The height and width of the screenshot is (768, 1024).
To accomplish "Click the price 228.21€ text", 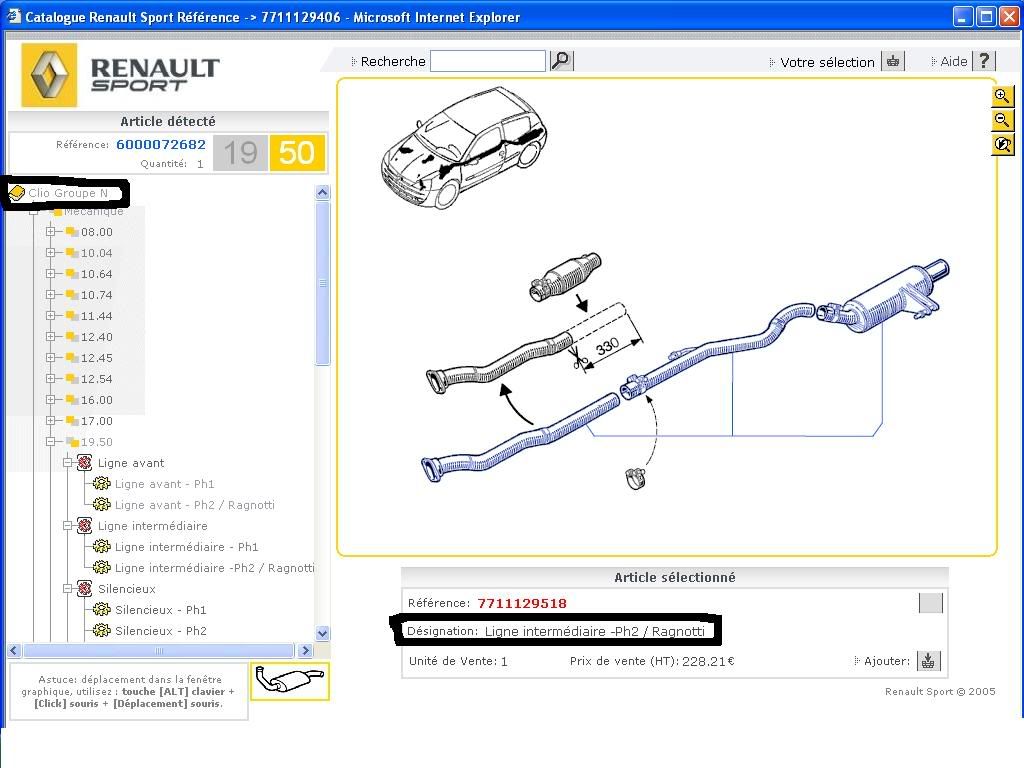I will 708,661.
